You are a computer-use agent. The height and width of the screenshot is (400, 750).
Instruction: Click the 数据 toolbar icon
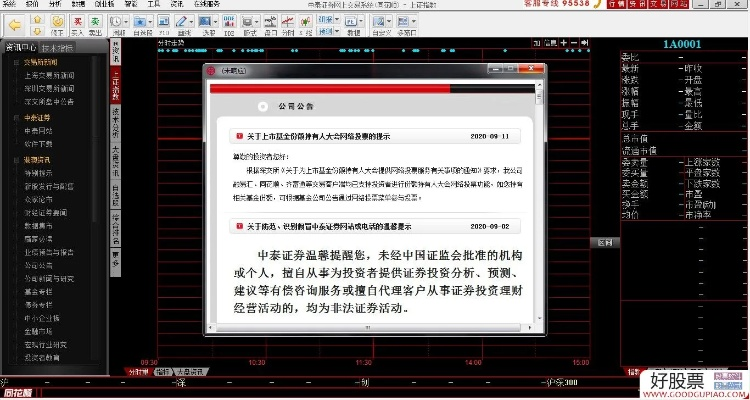tap(351, 22)
